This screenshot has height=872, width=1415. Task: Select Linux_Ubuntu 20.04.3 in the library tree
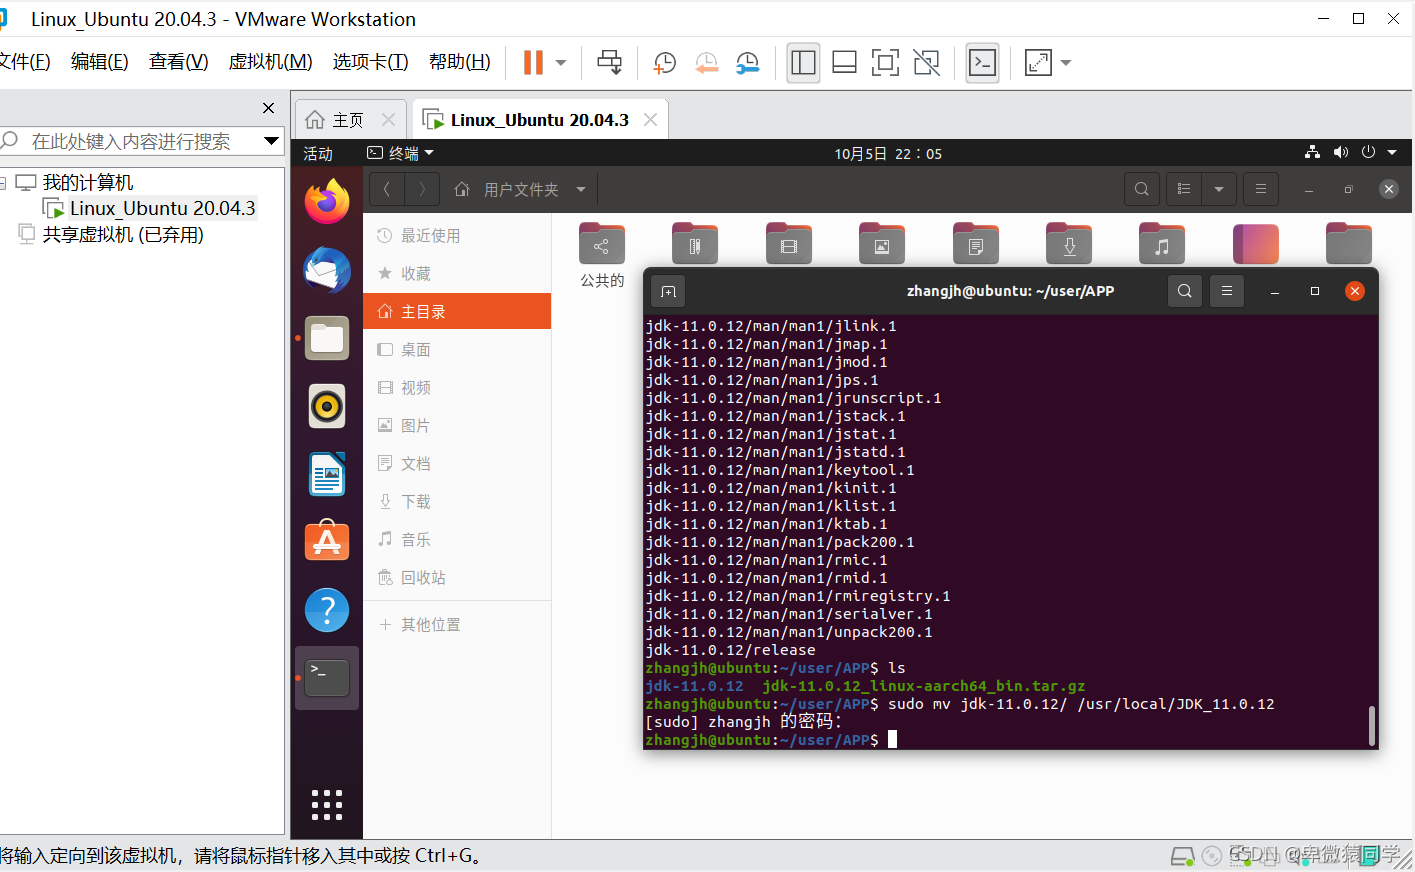coord(160,208)
